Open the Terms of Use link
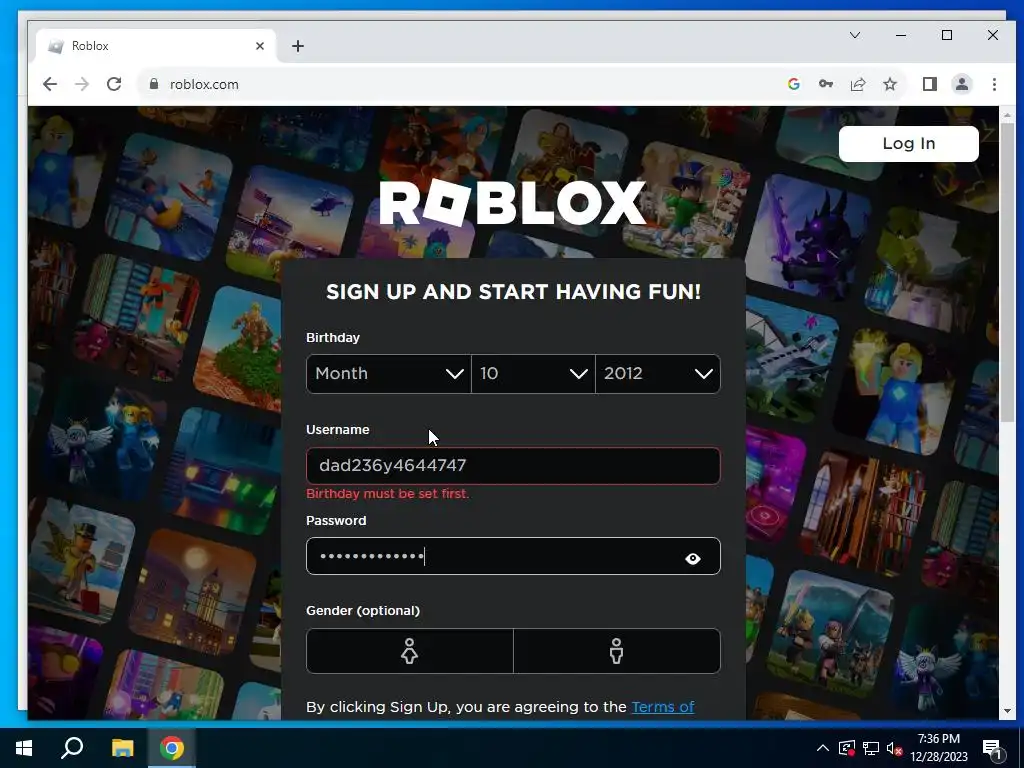1024x768 pixels. pos(663,707)
